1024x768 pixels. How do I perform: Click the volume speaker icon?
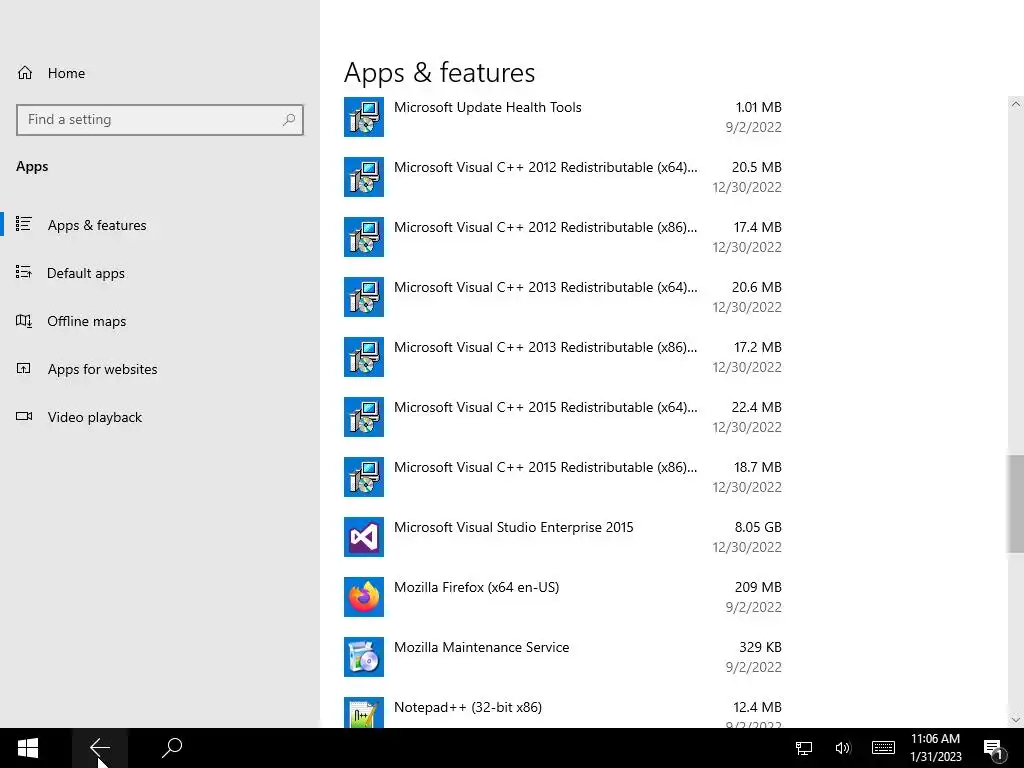(x=842, y=748)
